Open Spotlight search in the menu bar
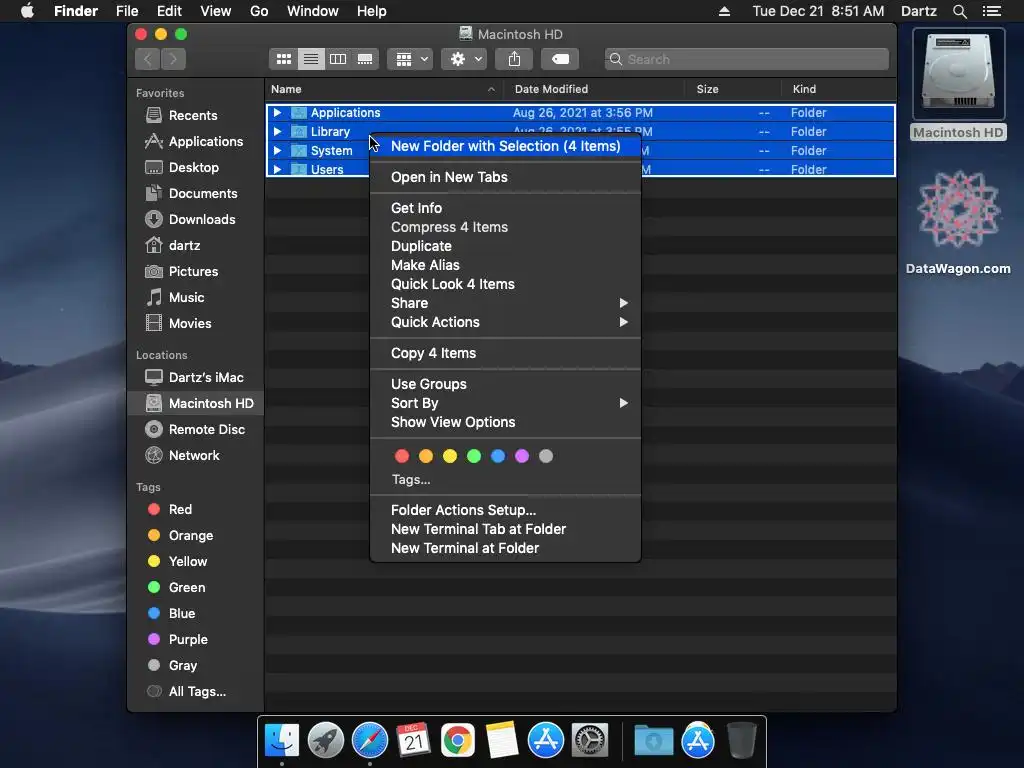Viewport: 1024px width, 768px height. (959, 11)
